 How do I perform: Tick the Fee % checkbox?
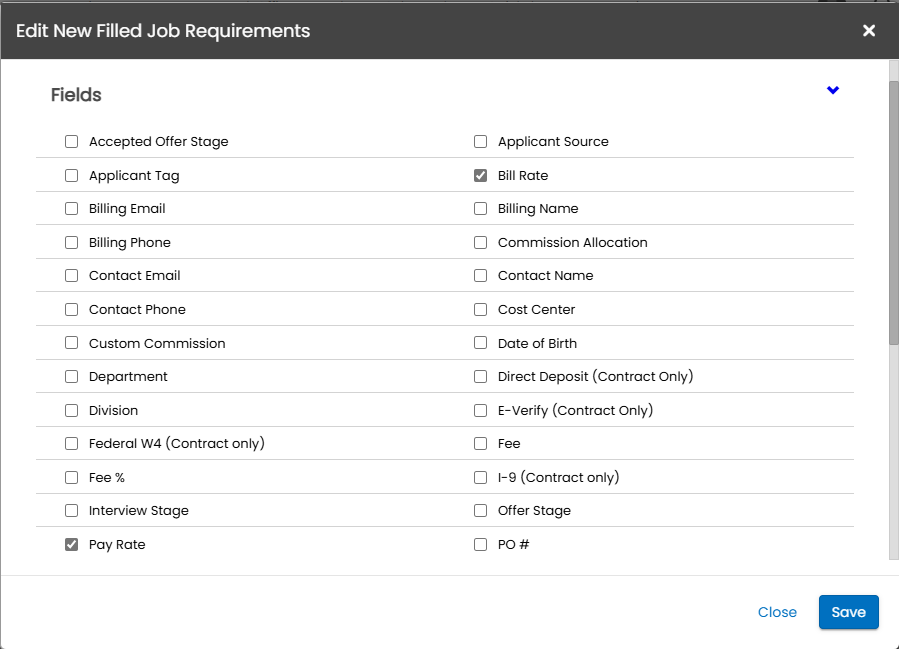[x=72, y=478]
